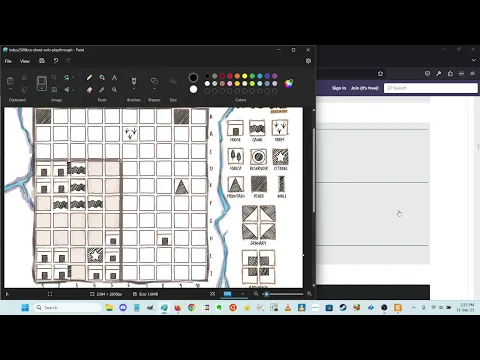Expand the Flip dropdown arrow
This screenshot has width=480, height=360.
[x=73, y=90]
